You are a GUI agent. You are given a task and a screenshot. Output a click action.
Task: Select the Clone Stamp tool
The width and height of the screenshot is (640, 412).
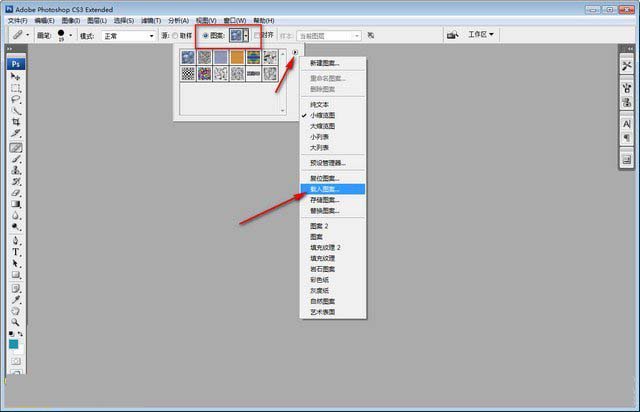(x=16, y=170)
